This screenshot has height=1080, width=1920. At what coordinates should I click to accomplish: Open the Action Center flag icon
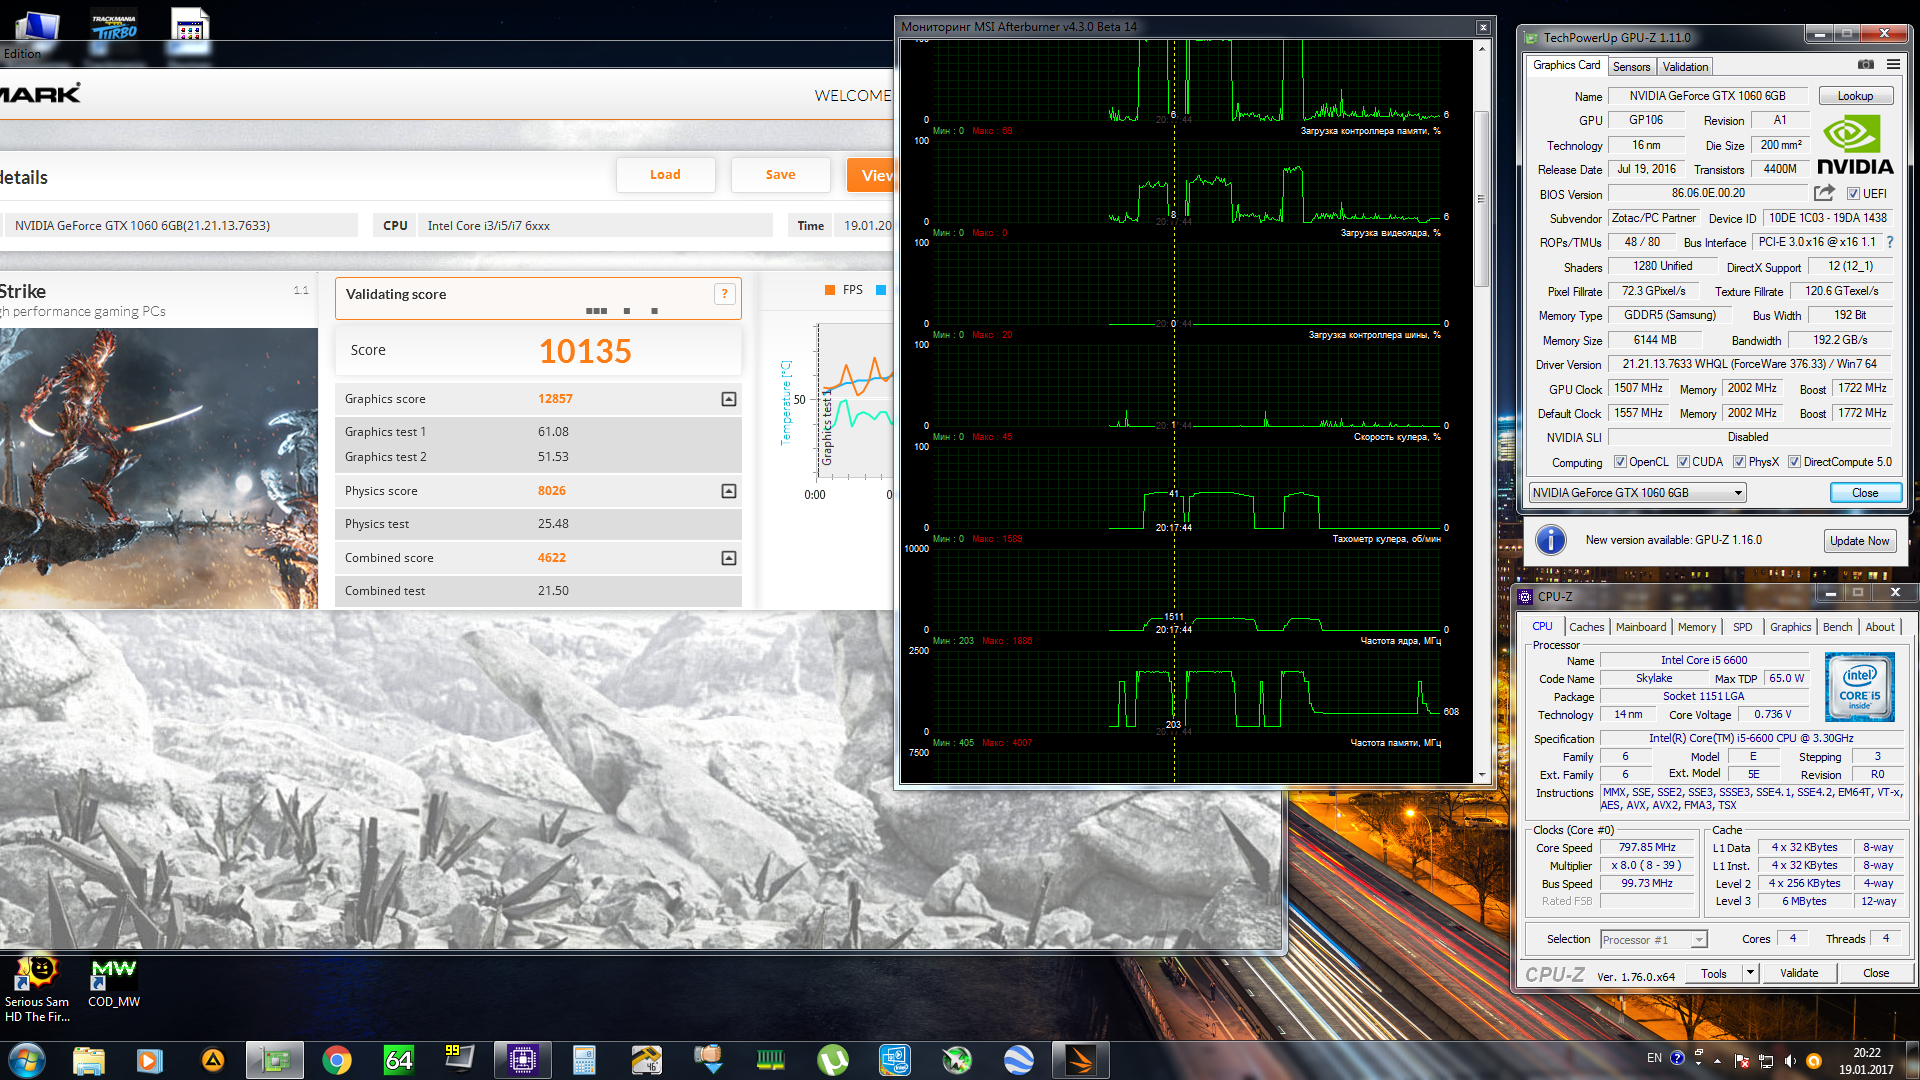coord(1742,1060)
